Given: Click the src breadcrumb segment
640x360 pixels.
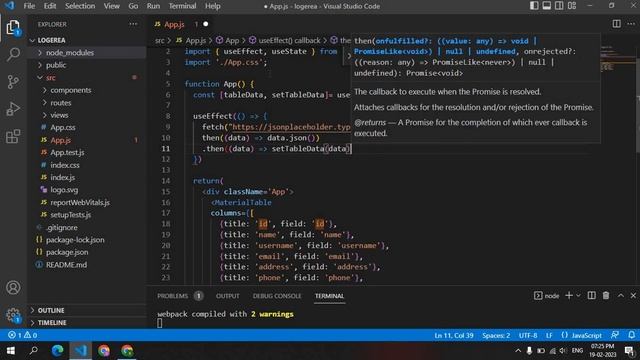Looking at the screenshot, I should pos(160,40).
